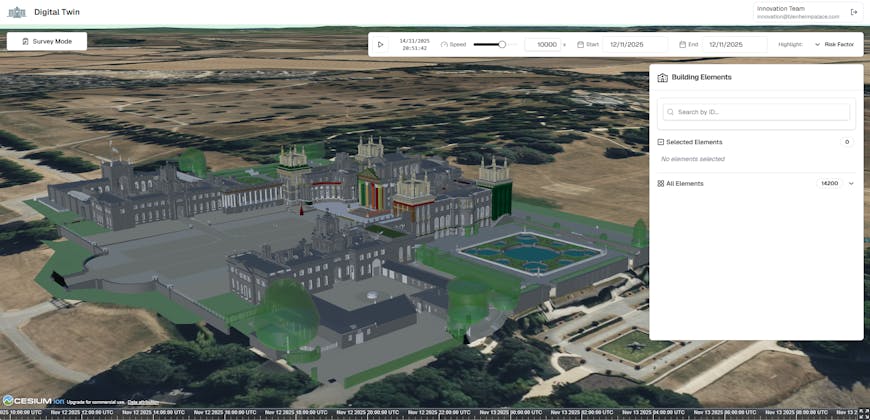This screenshot has height=420, width=870.
Task: Click the Nov 13 2025 02:00:00 UTC timeline mark
Action: point(581,413)
